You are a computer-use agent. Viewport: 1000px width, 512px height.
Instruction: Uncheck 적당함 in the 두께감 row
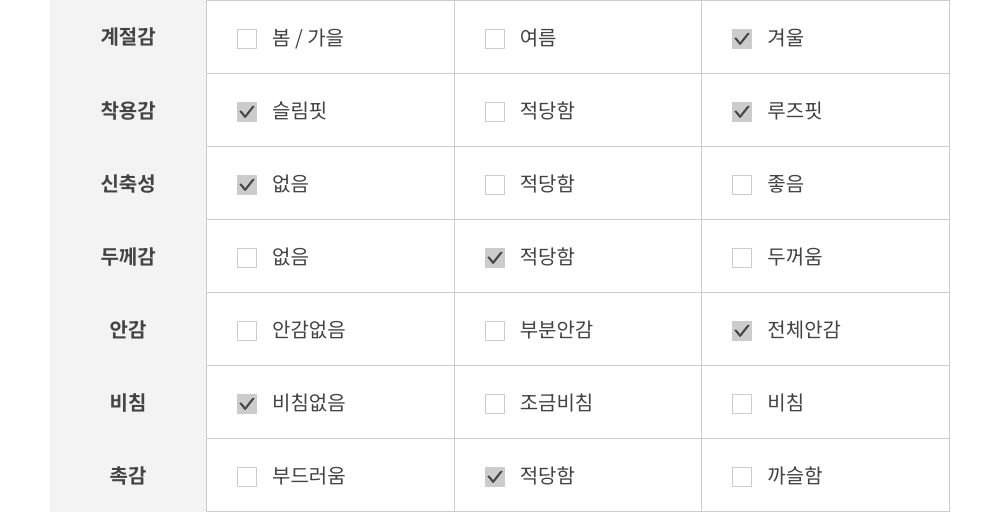[x=495, y=258]
